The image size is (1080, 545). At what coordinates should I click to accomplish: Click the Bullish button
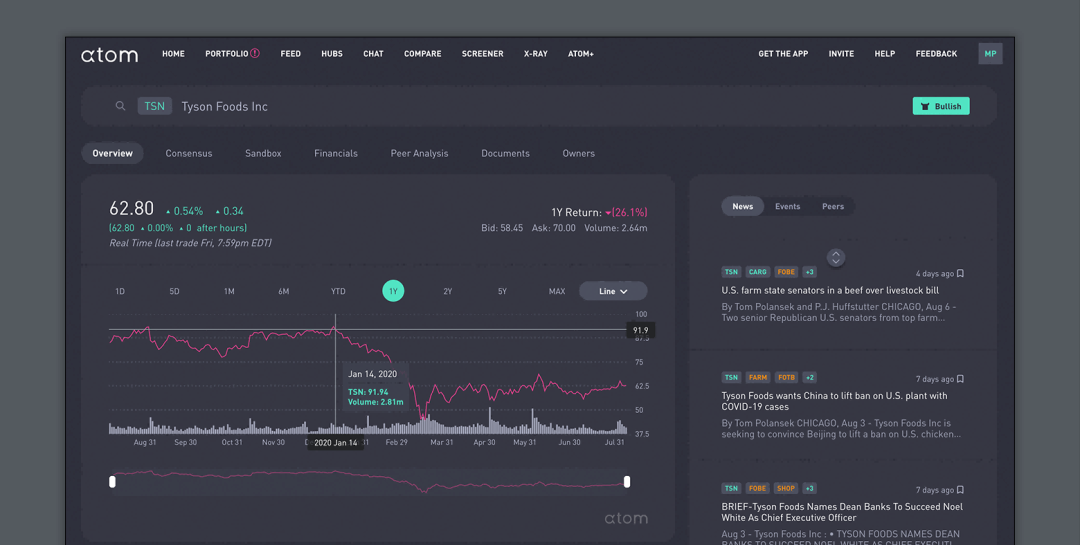(x=940, y=106)
